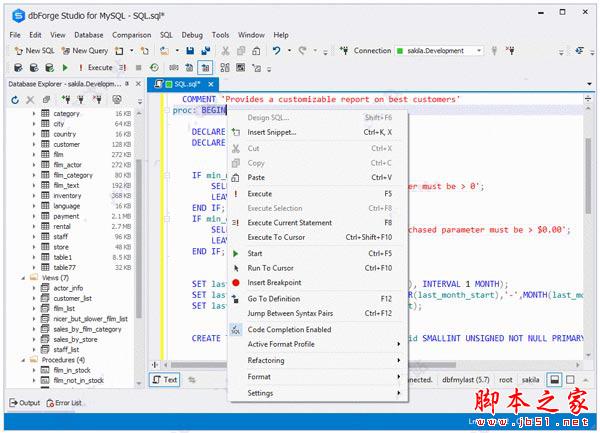Viewport: 600px width, 433px height.
Task: Click the query history clock icon
Action: click(154, 68)
